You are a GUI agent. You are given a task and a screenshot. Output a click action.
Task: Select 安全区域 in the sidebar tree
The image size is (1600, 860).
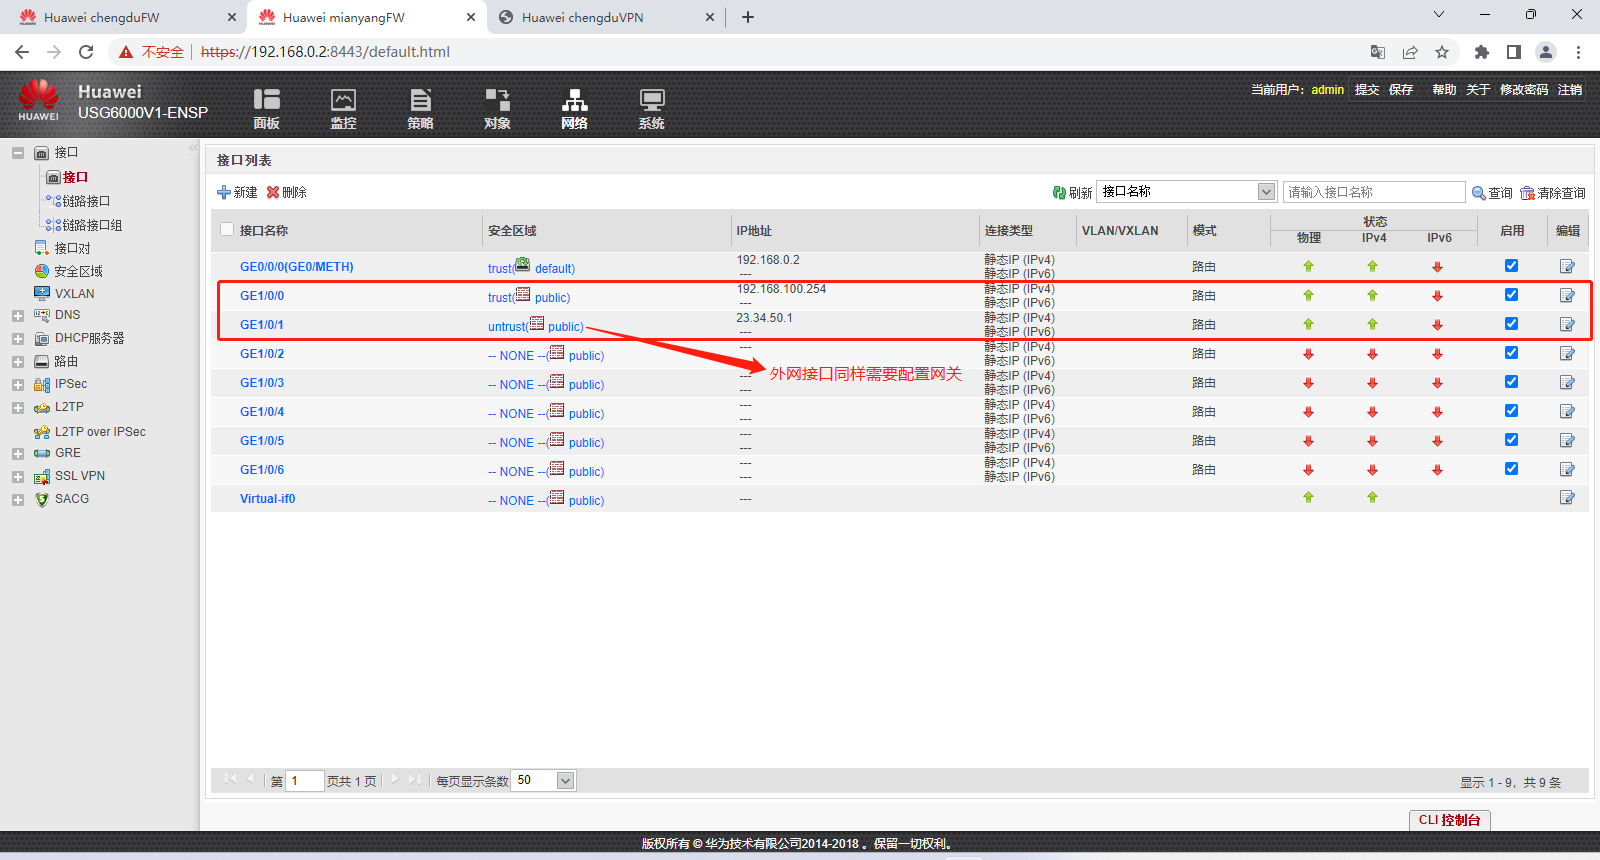[x=78, y=271]
